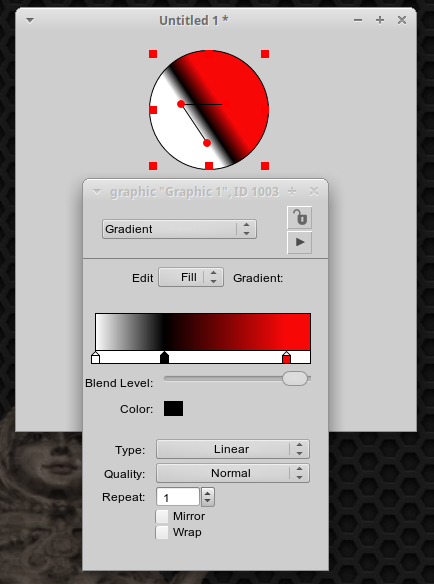Click the gradient start handle on circle
434x584 pixels.
point(181,104)
